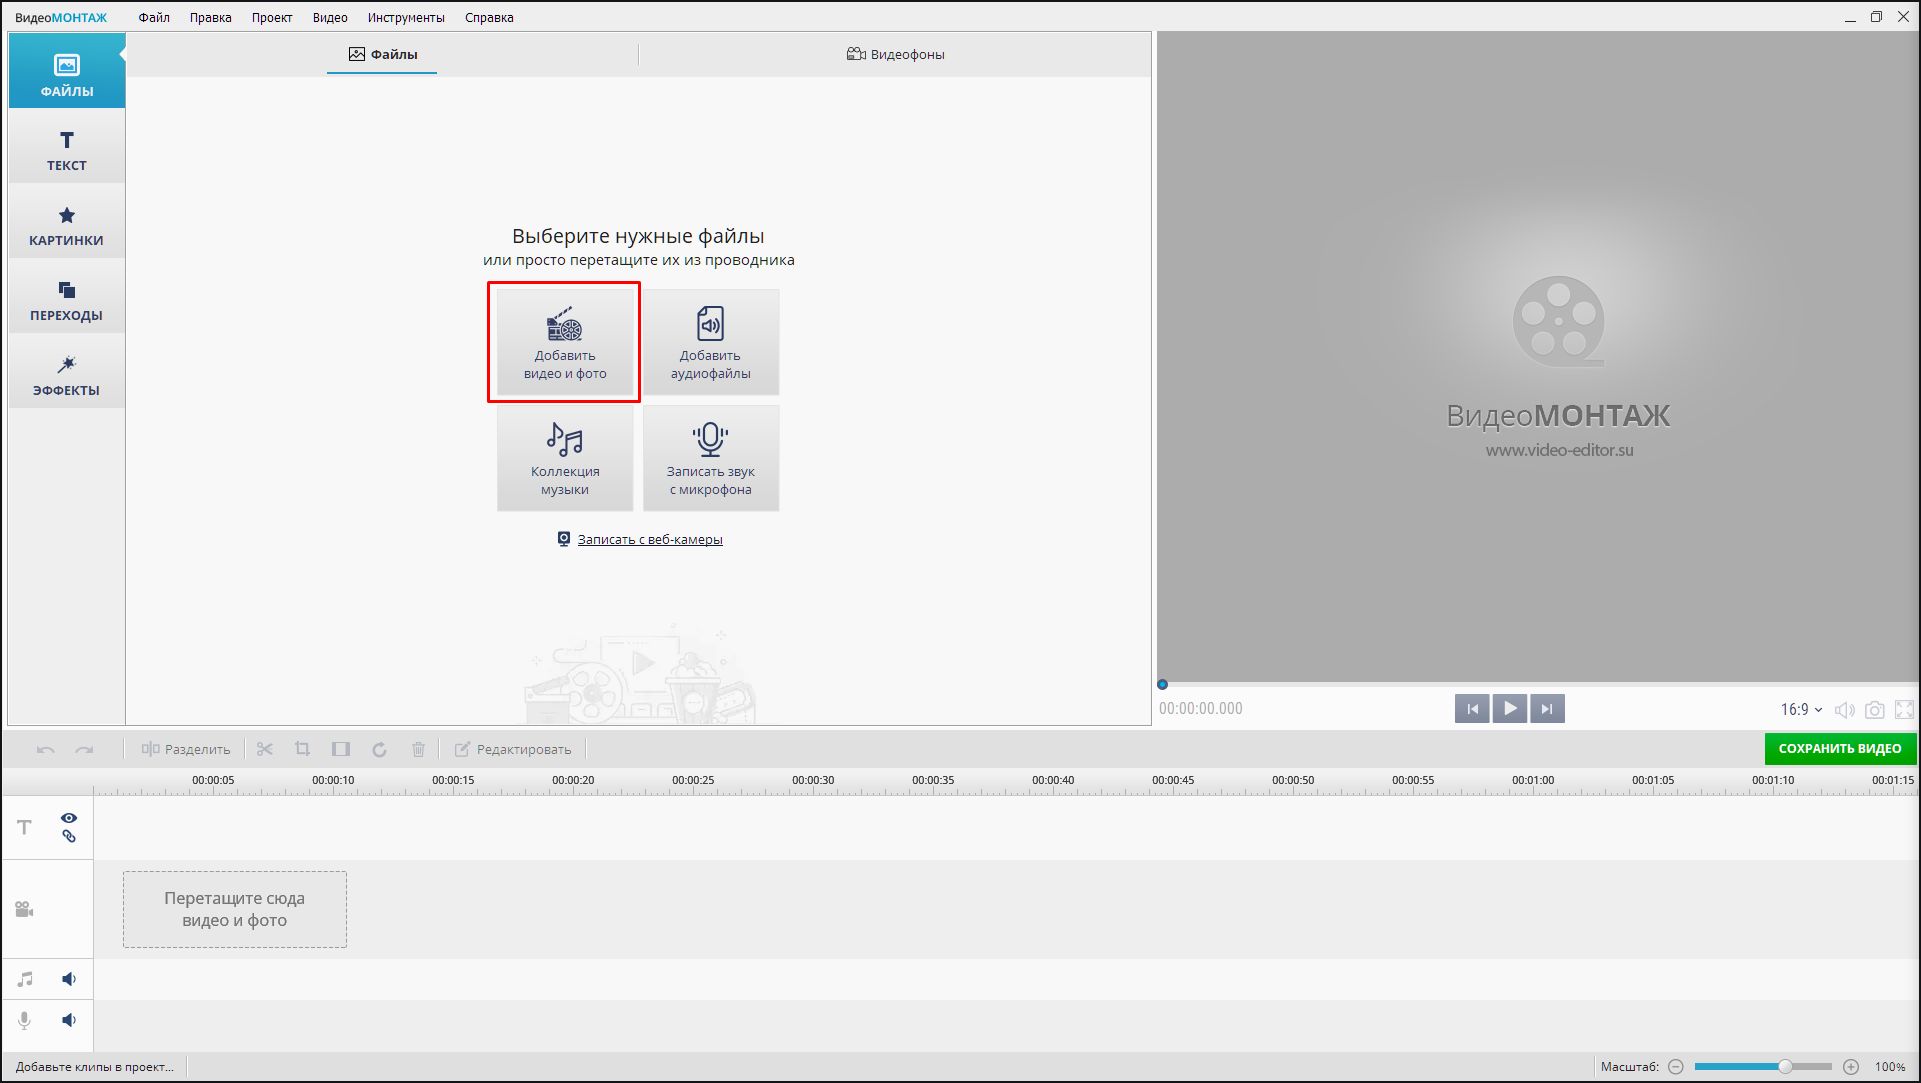Screen dimensions: 1921x1083
Task: Open the Видео menu
Action: click(x=330, y=17)
